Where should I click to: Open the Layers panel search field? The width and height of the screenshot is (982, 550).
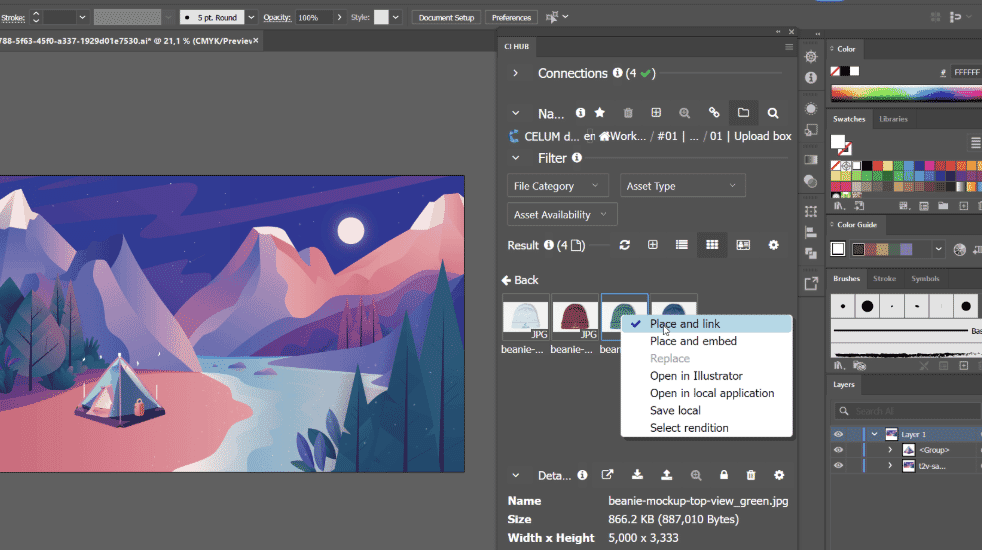(907, 411)
